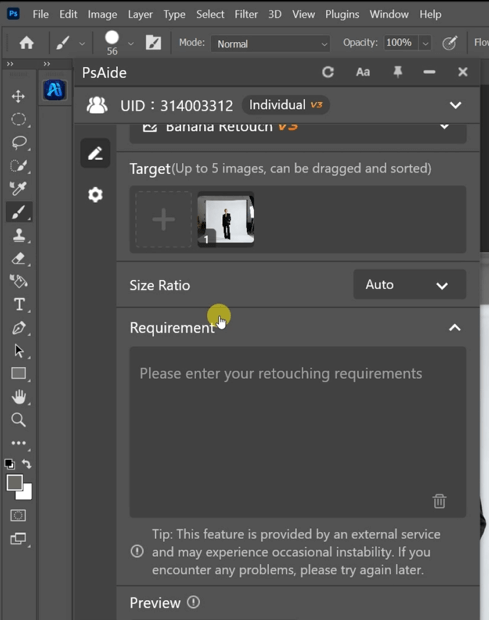
Task: Add a target image with plus box
Action: 163,219
